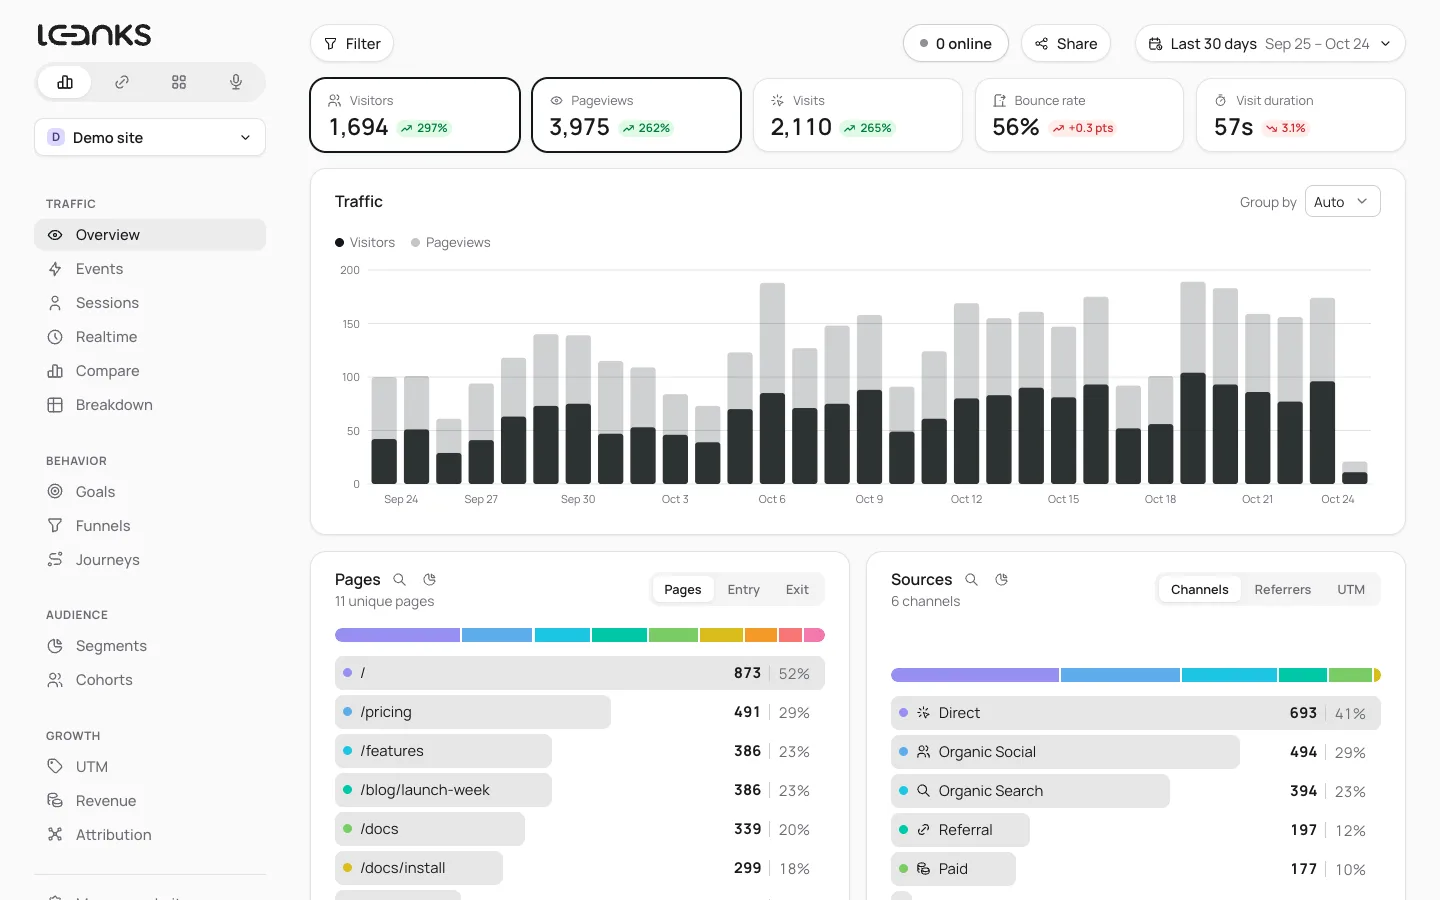Open Revenue in the Growth section
Screen dimensions: 1440x900
150,801
